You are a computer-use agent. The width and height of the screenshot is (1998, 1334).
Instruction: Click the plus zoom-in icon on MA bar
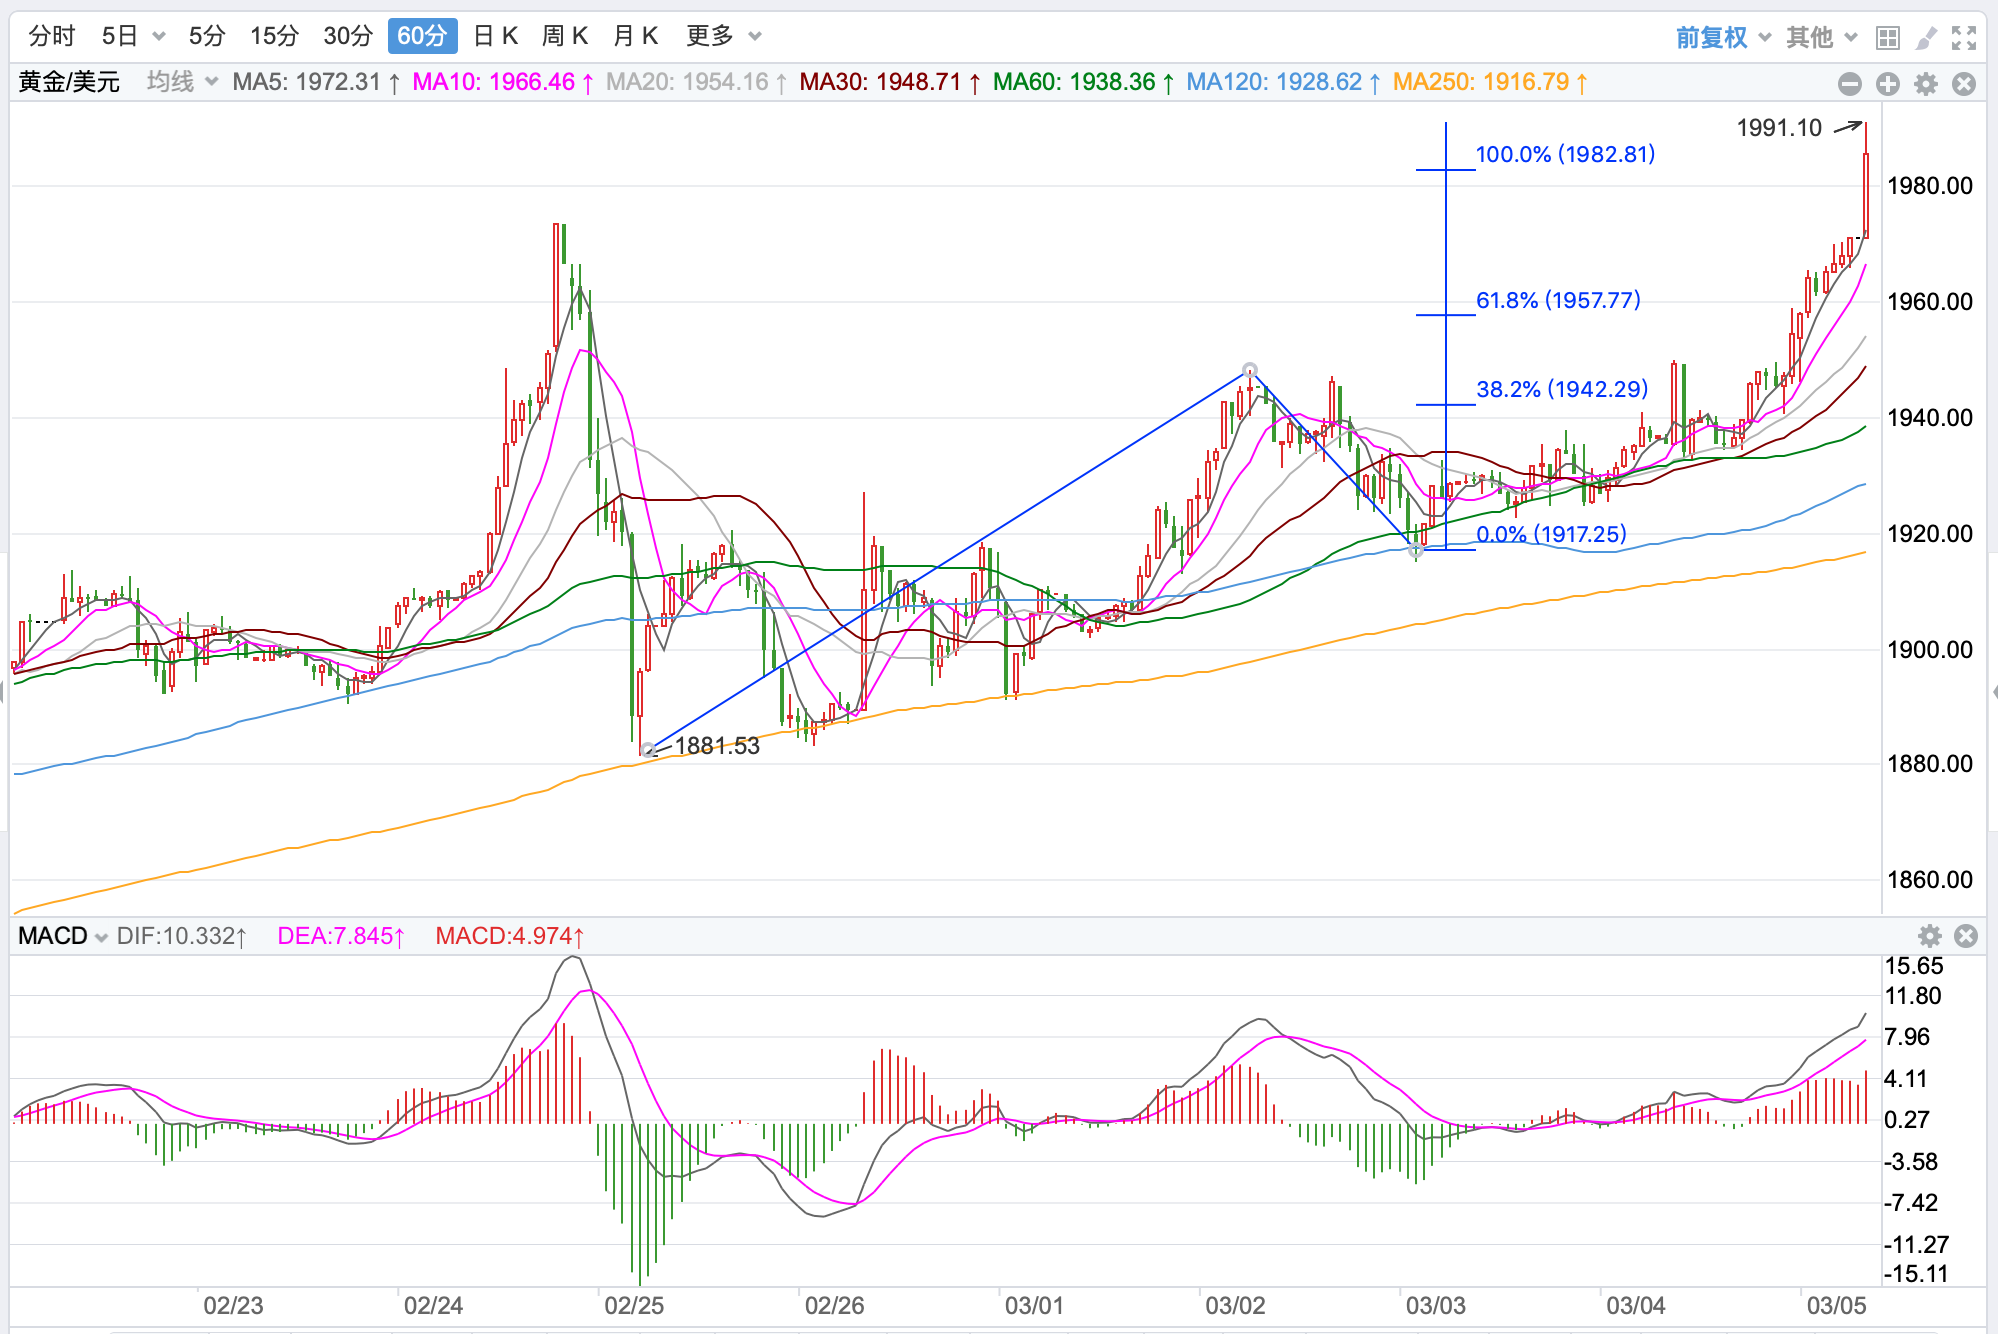point(1888,84)
